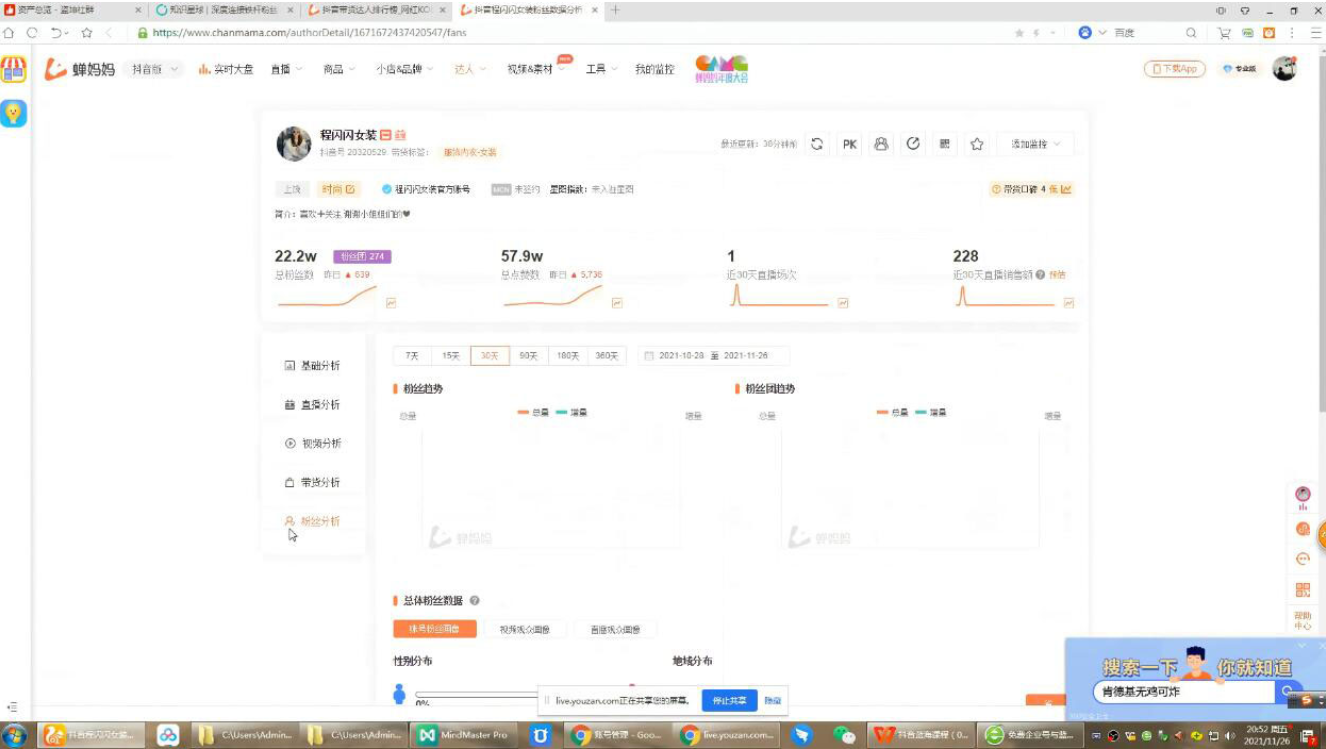Click 停止共享 to stop screen sharing
The height and width of the screenshot is (749, 1326).
pyautogui.click(x=729, y=701)
